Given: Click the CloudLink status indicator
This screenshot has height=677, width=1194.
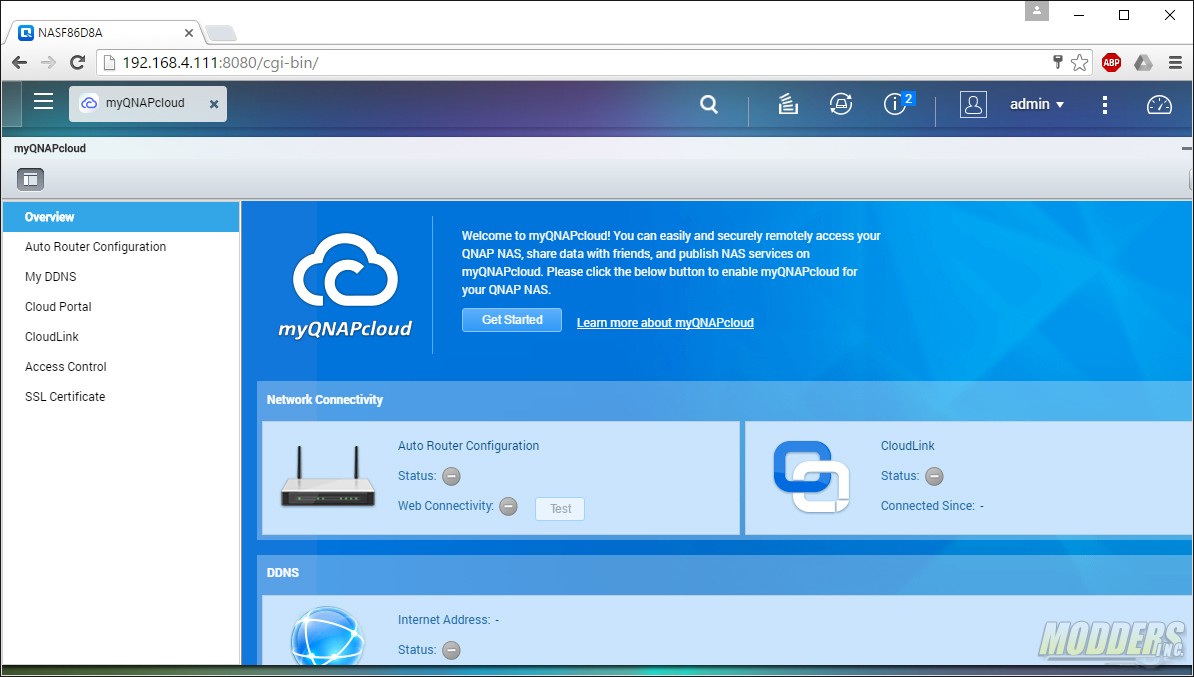Looking at the screenshot, I should (x=934, y=477).
